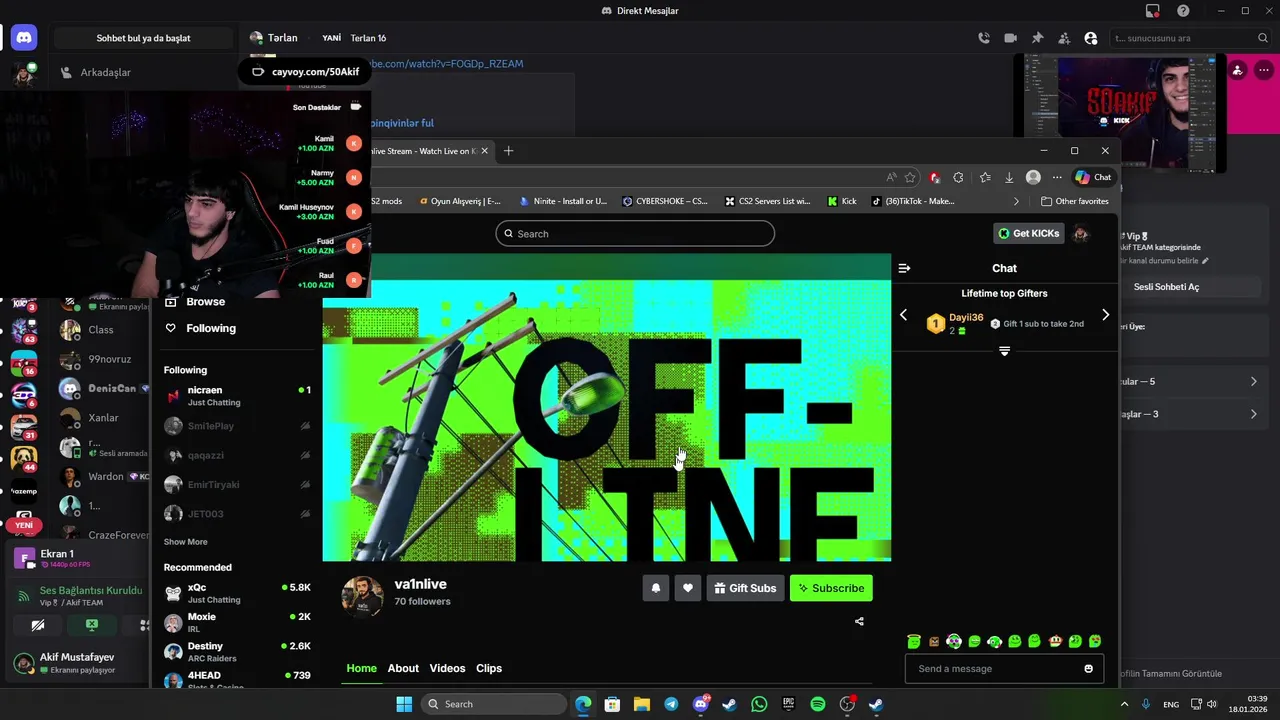Show more bookmarks chevron in favorites bar
This screenshot has height=720, width=1280.
coord(1016,201)
